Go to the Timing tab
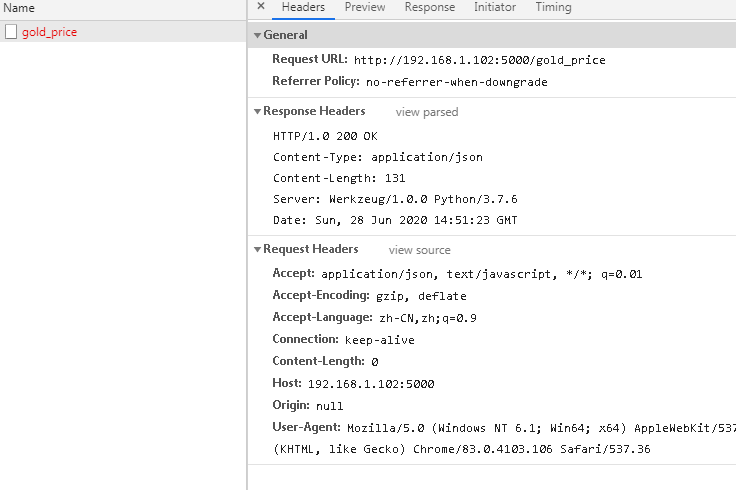The height and width of the screenshot is (490, 736). click(x=553, y=7)
